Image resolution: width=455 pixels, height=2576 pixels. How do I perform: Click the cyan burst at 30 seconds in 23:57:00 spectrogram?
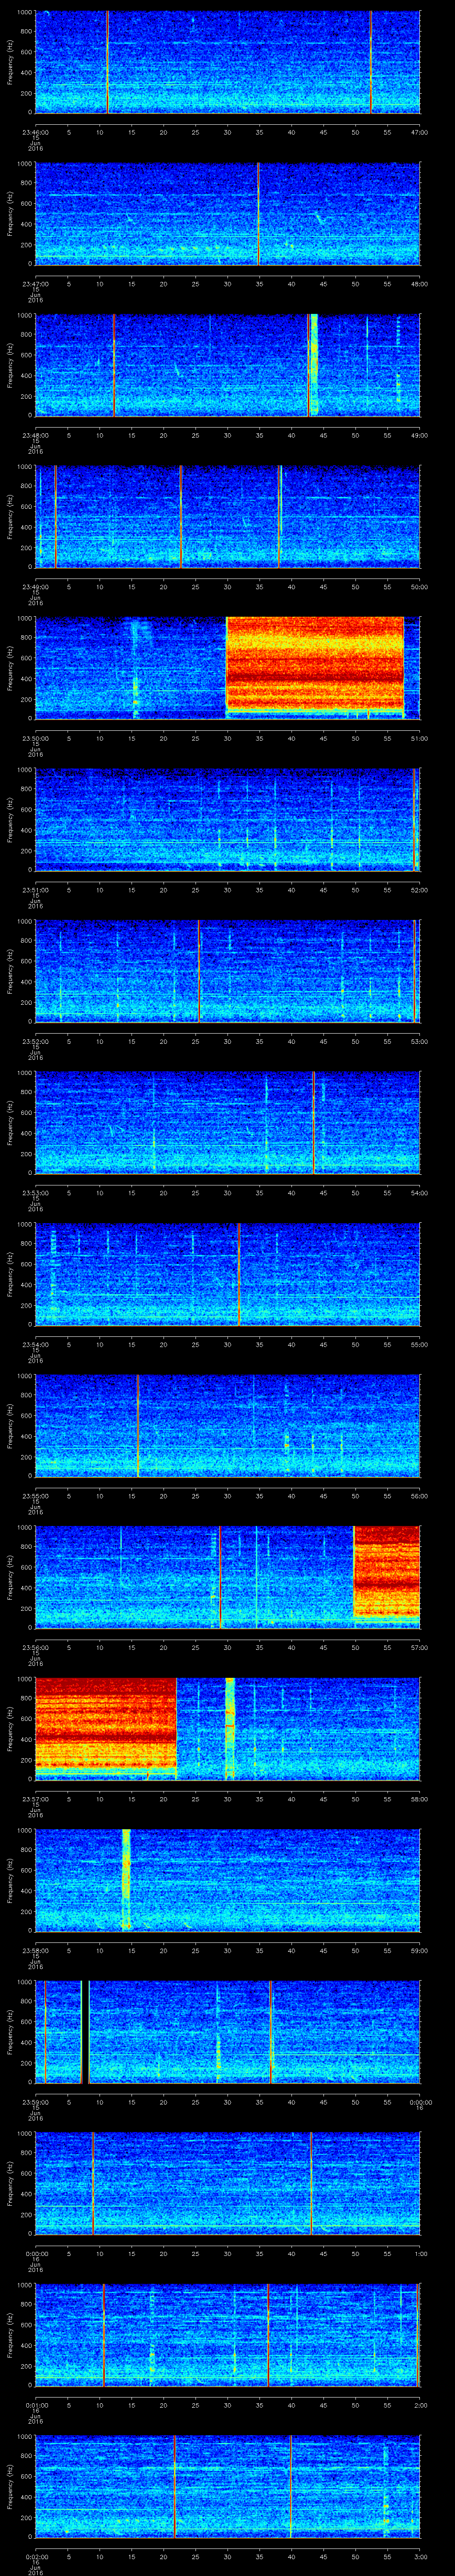(x=230, y=1728)
